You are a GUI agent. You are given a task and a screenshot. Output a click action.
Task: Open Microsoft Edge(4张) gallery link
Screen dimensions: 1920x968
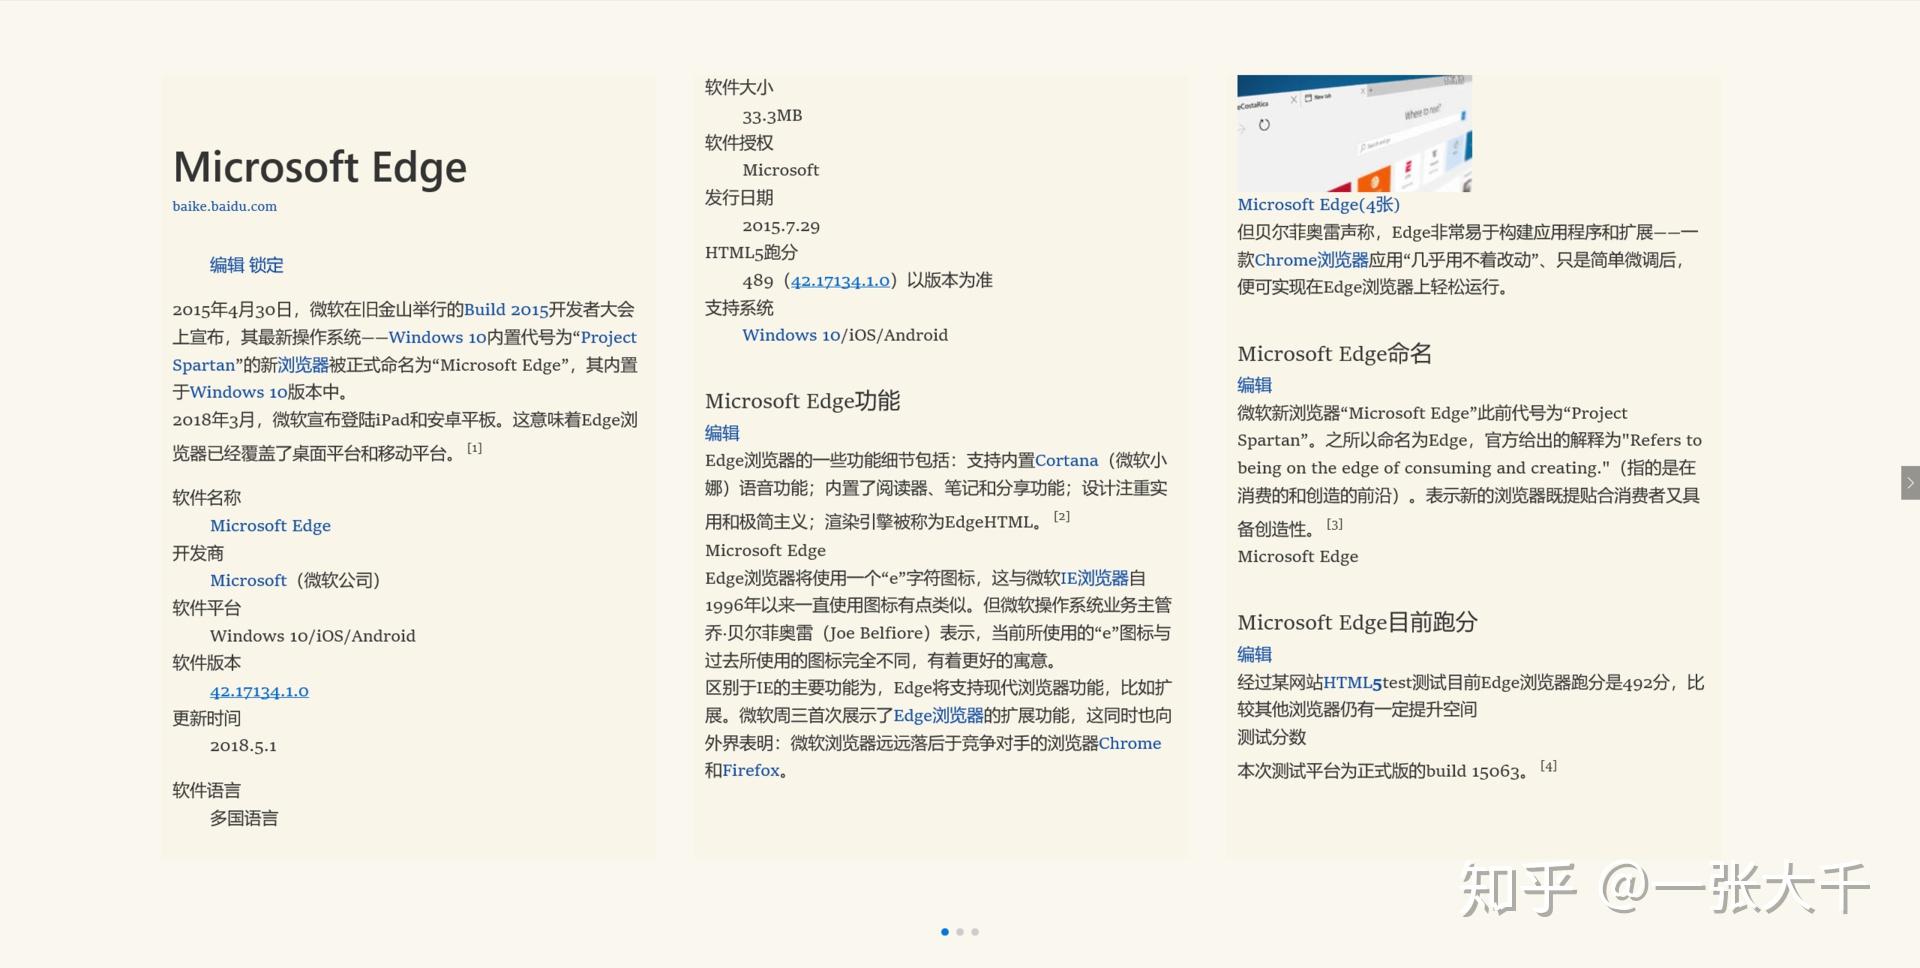click(x=1318, y=205)
